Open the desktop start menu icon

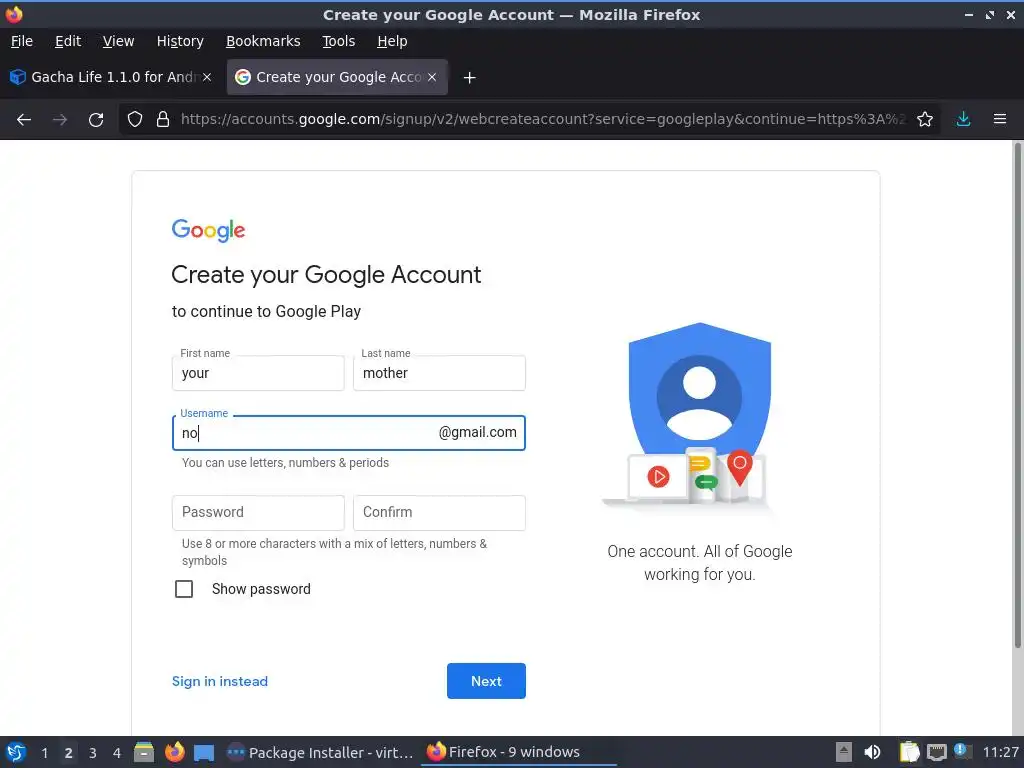[x=16, y=752]
